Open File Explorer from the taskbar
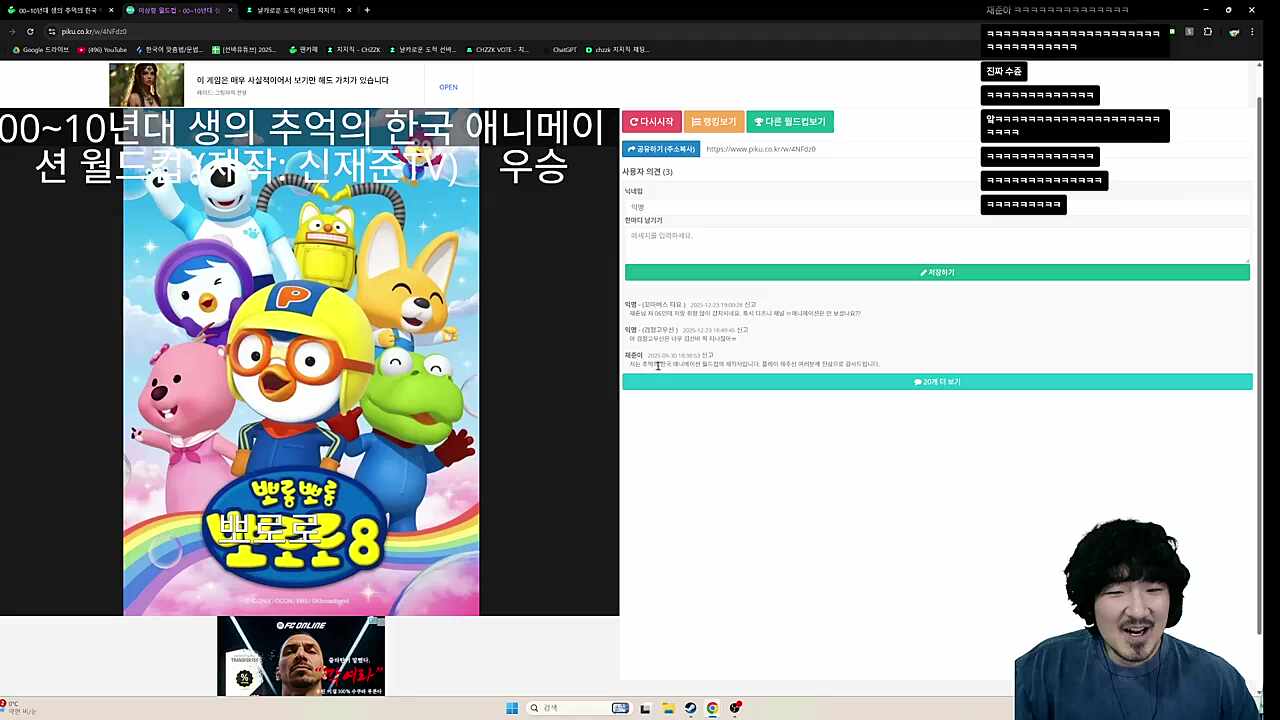Image resolution: width=1280 pixels, height=720 pixels. point(667,708)
